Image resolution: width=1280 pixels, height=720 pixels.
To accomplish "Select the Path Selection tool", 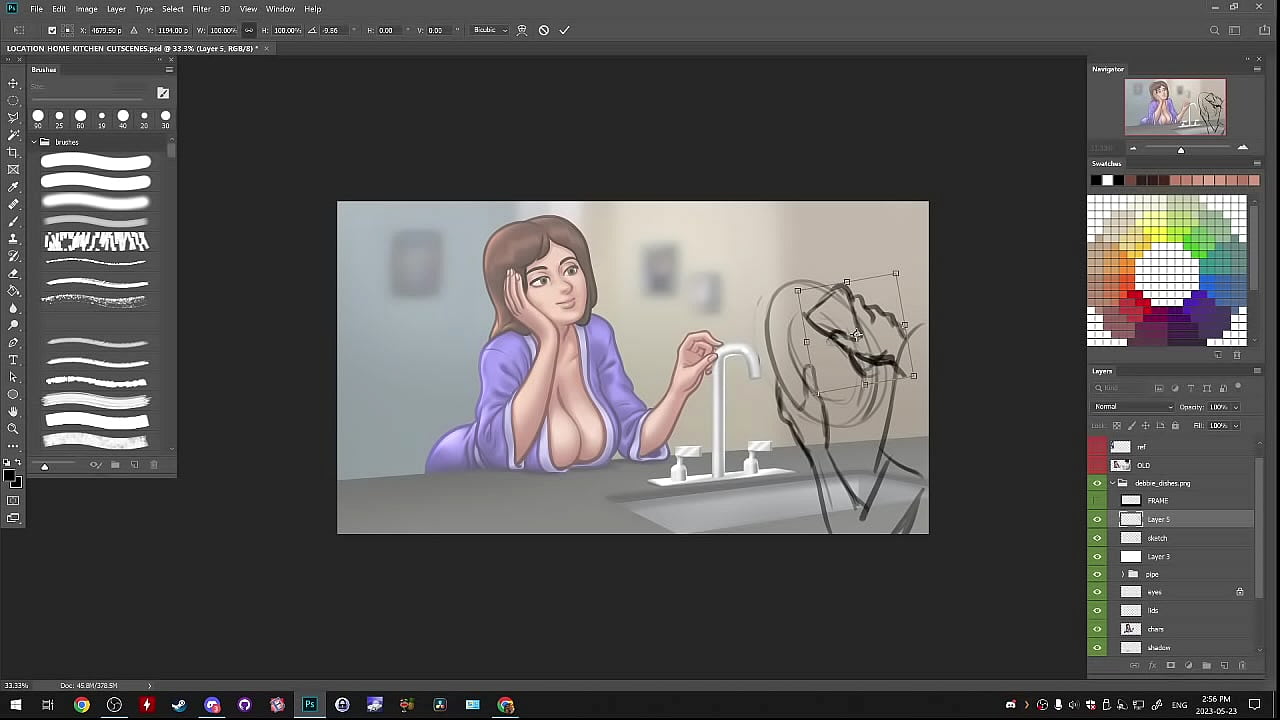I will point(13,377).
